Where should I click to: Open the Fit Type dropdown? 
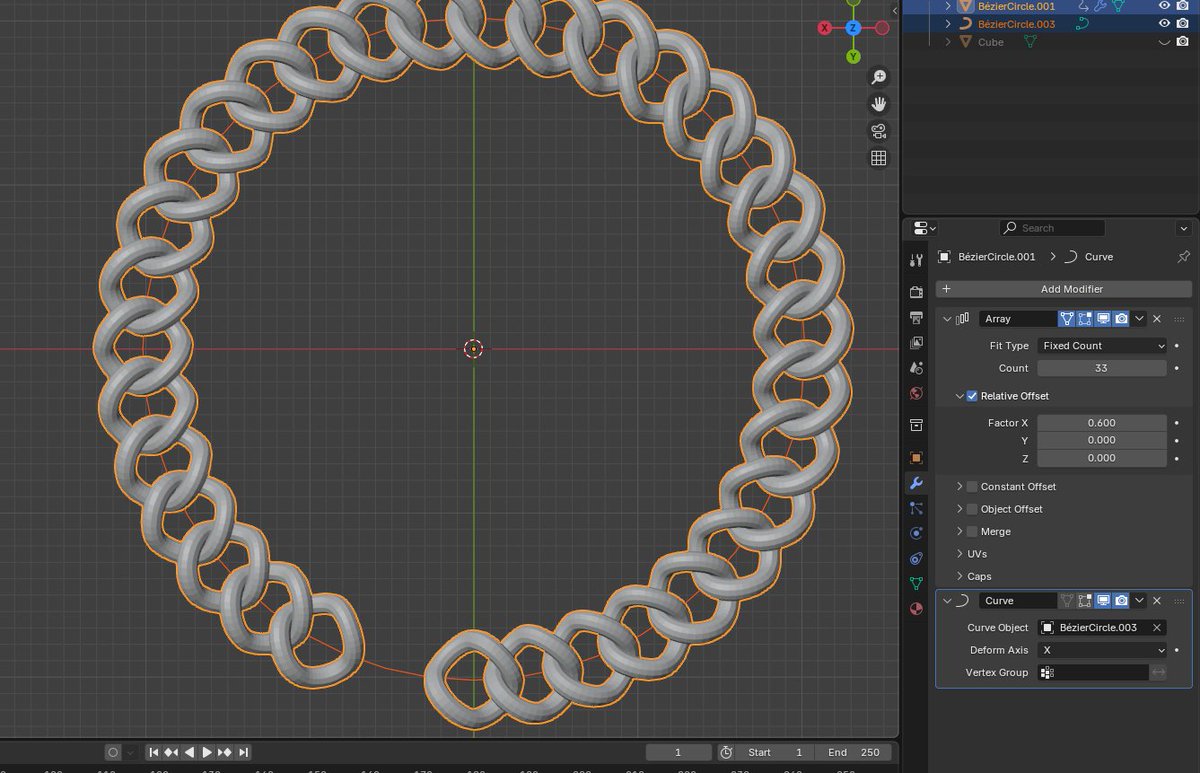click(x=1102, y=346)
